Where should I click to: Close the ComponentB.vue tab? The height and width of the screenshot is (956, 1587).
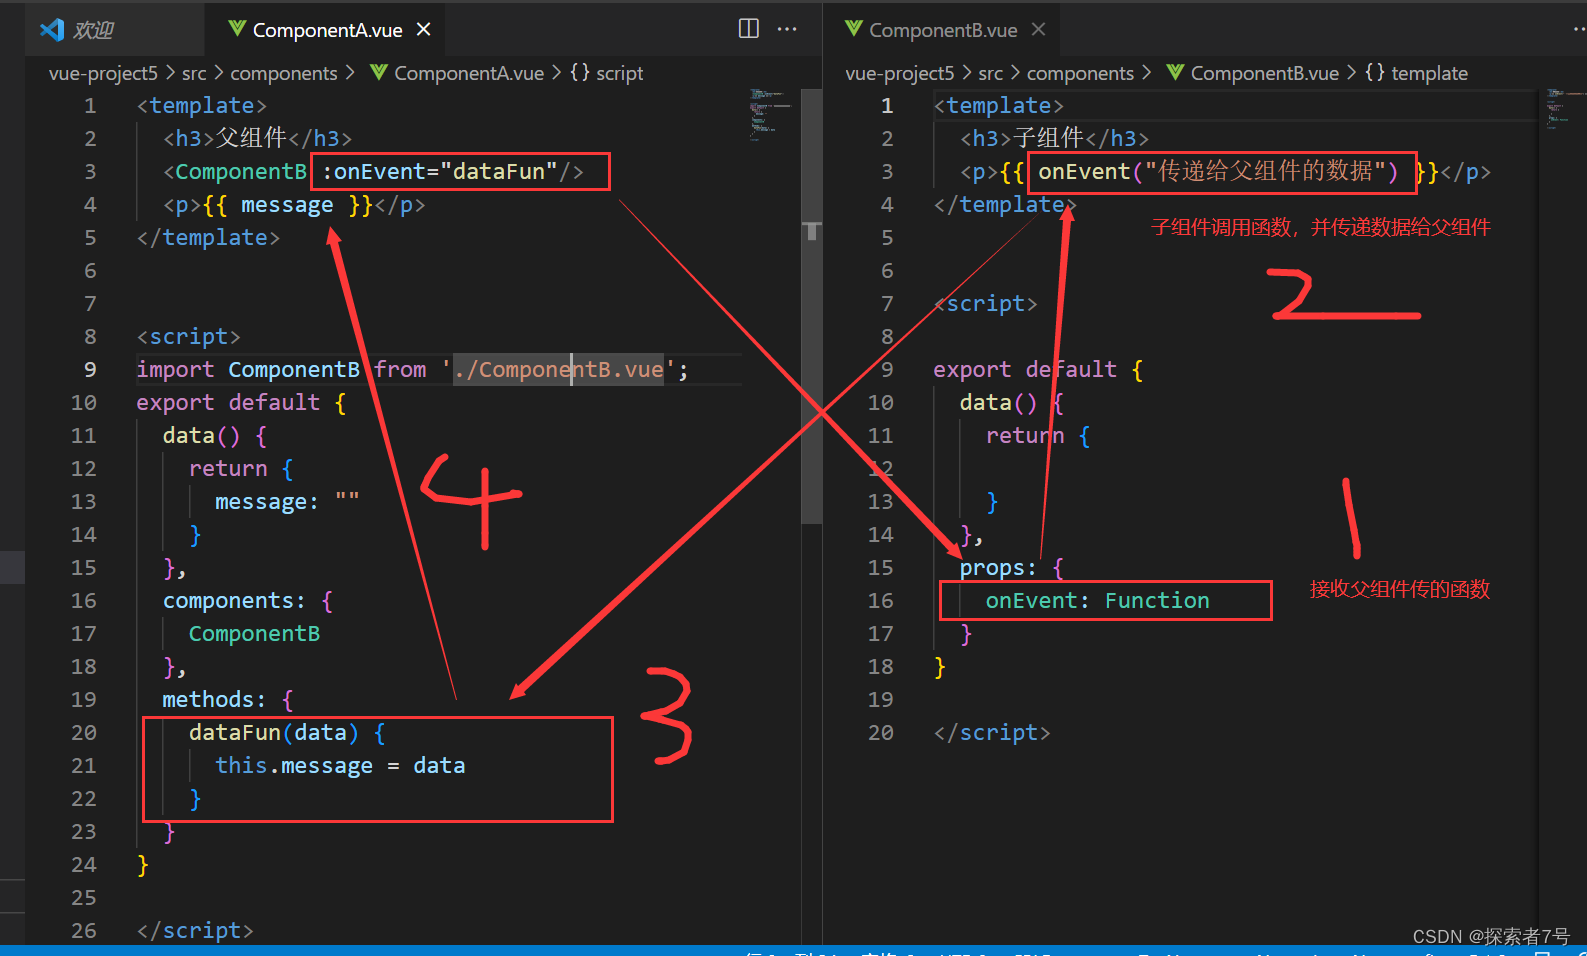point(1039,30)
